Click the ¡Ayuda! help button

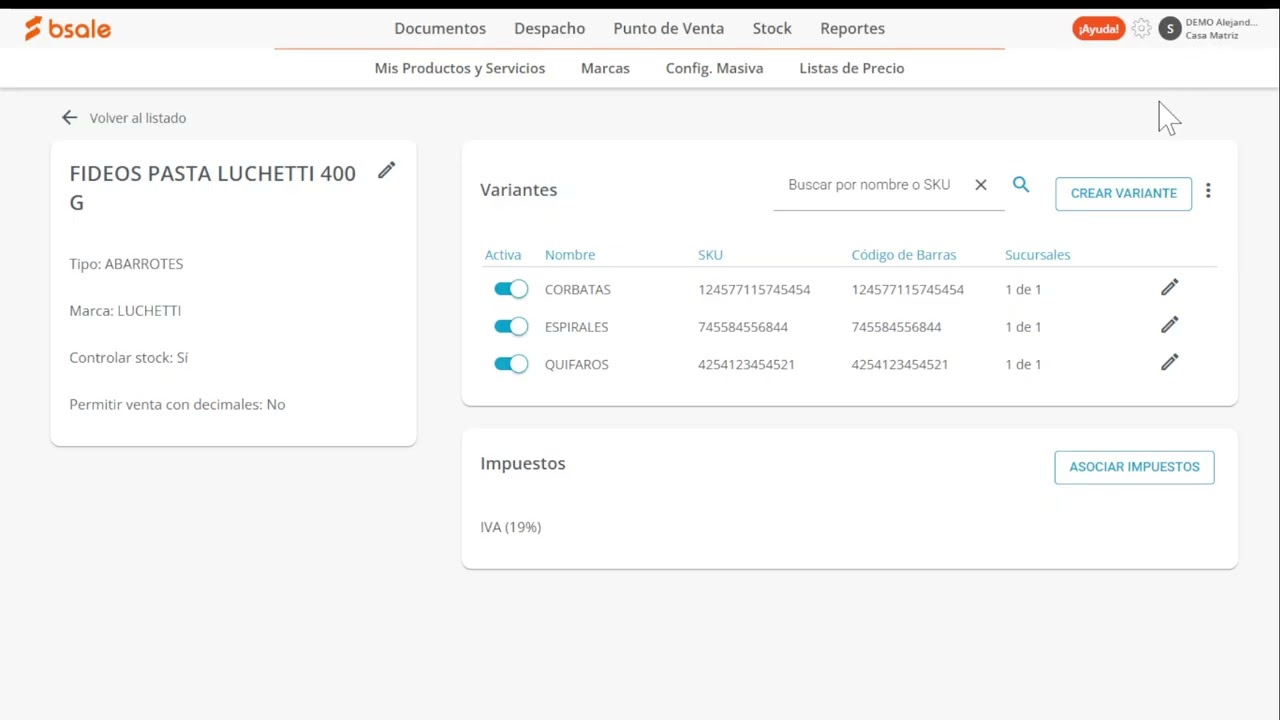tap(1099, 29)
